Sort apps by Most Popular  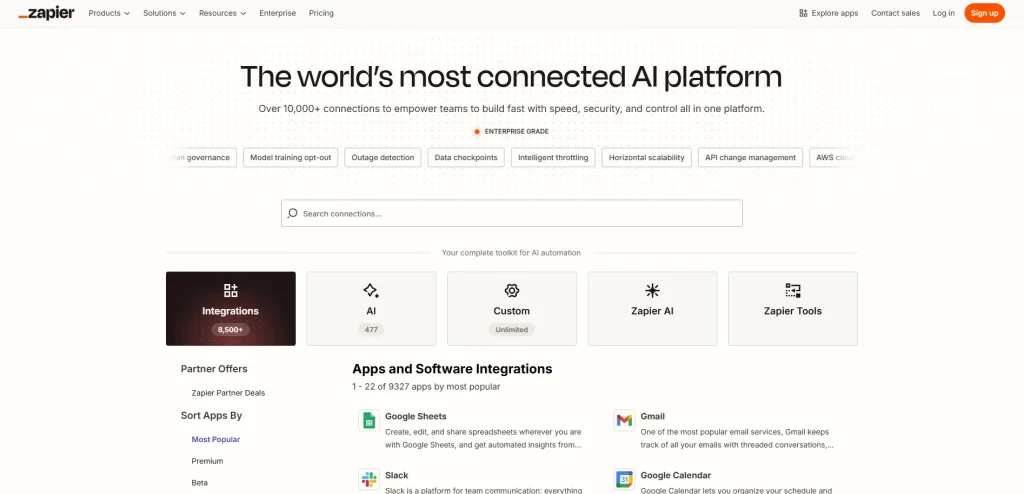[x=216, y=440]
